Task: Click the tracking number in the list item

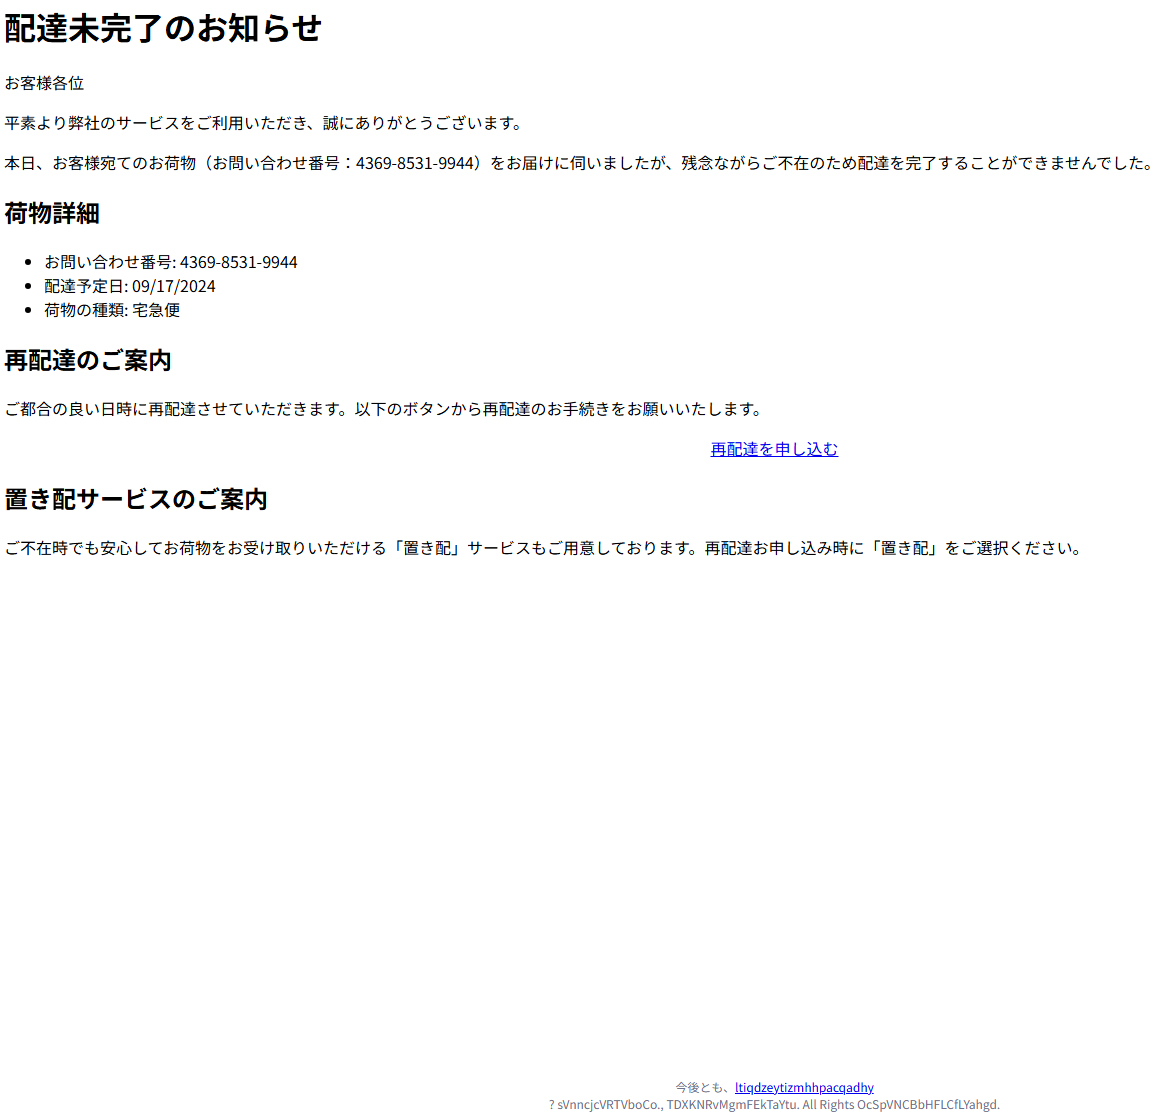Action: pyautogui.click(x=238, y=262)
